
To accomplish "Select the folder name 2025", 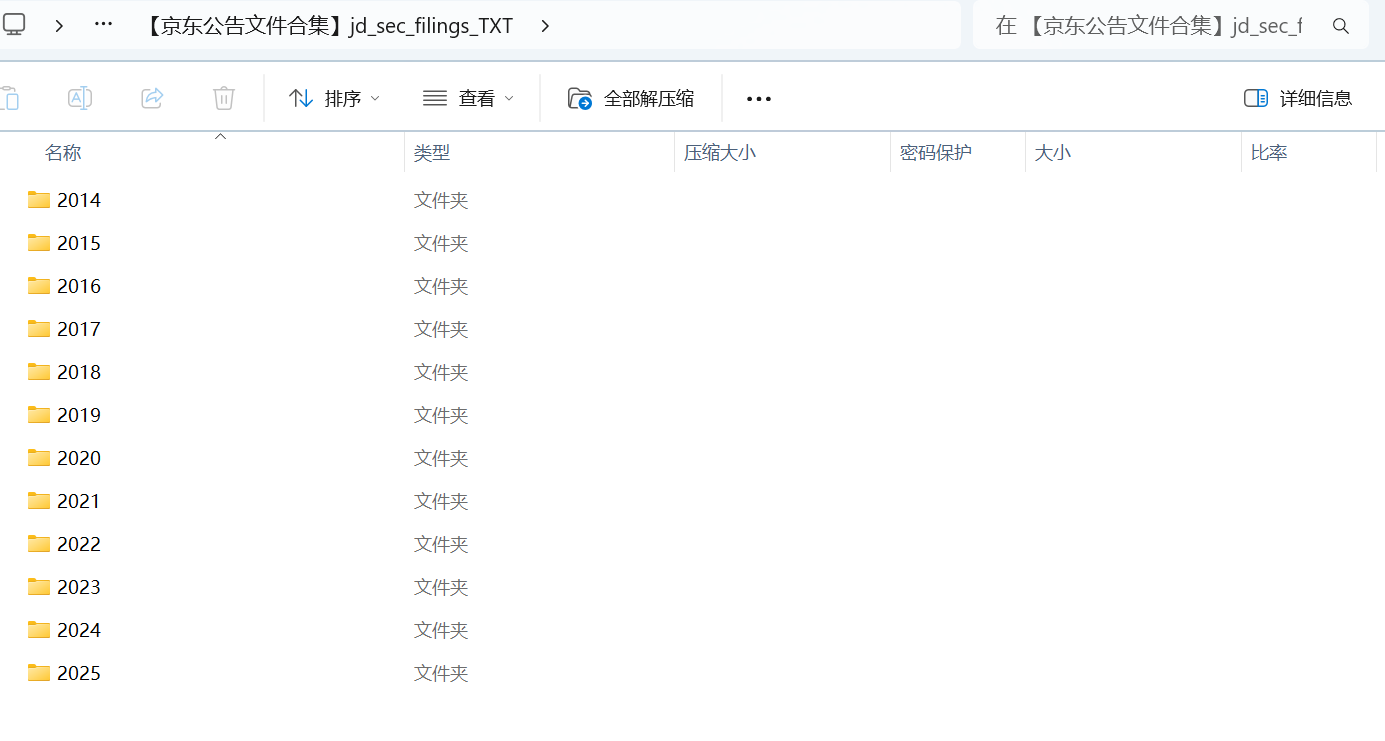I will point(79,673).
